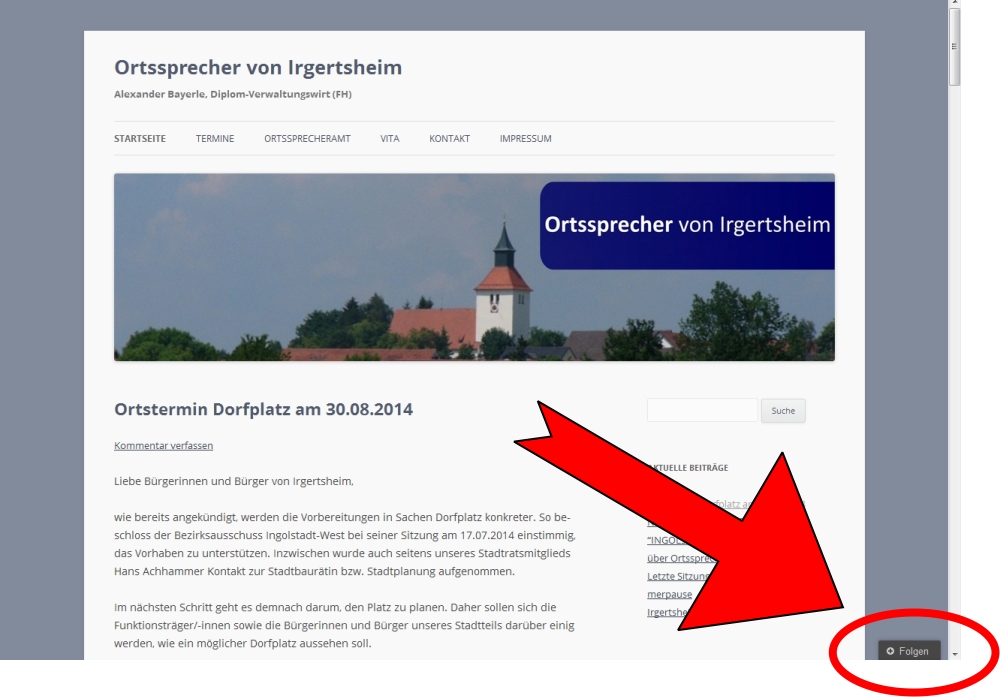Image resolution: width=1000 pixels, height=697 pixels.
Task: Select VITA from the navigation menu
Action: click(389, 139)
